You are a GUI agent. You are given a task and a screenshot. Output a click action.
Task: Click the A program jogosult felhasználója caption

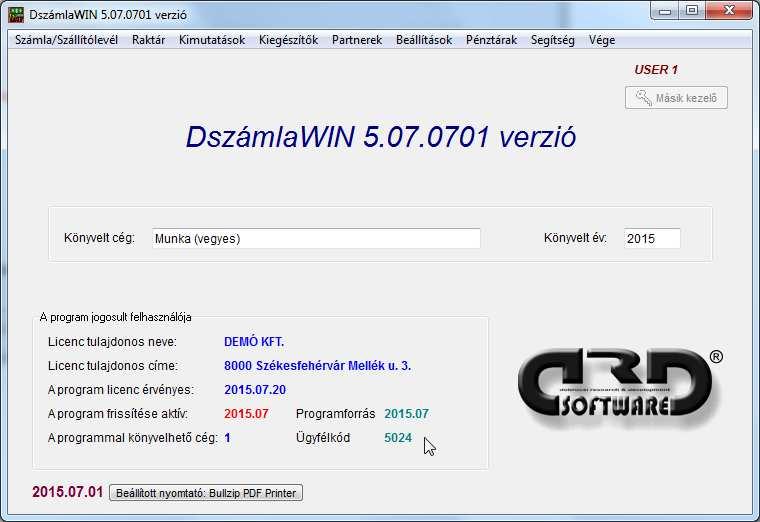pos(115,317)
